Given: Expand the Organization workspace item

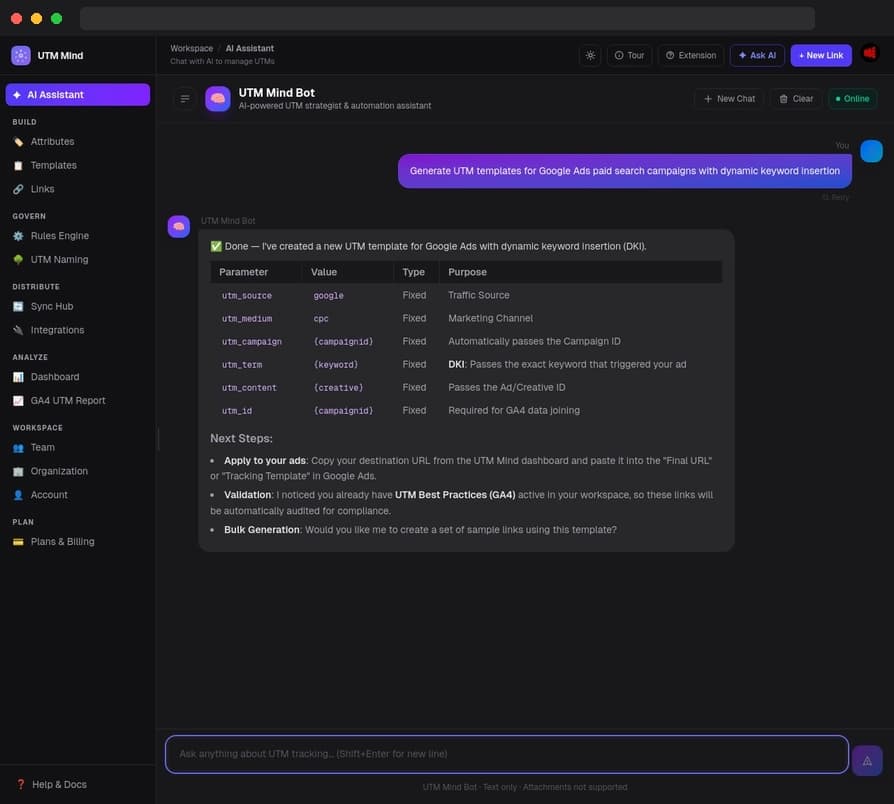Looking at the screenshot, I should 58,471.
